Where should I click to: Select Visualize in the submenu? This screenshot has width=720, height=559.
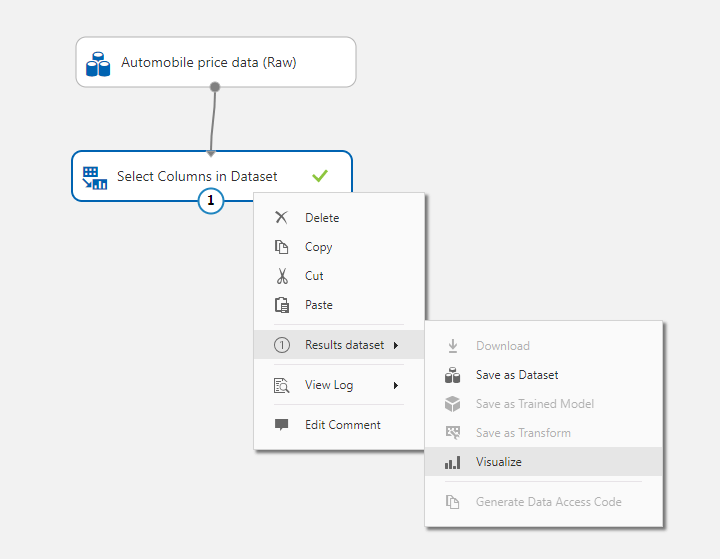click(544, 462)
